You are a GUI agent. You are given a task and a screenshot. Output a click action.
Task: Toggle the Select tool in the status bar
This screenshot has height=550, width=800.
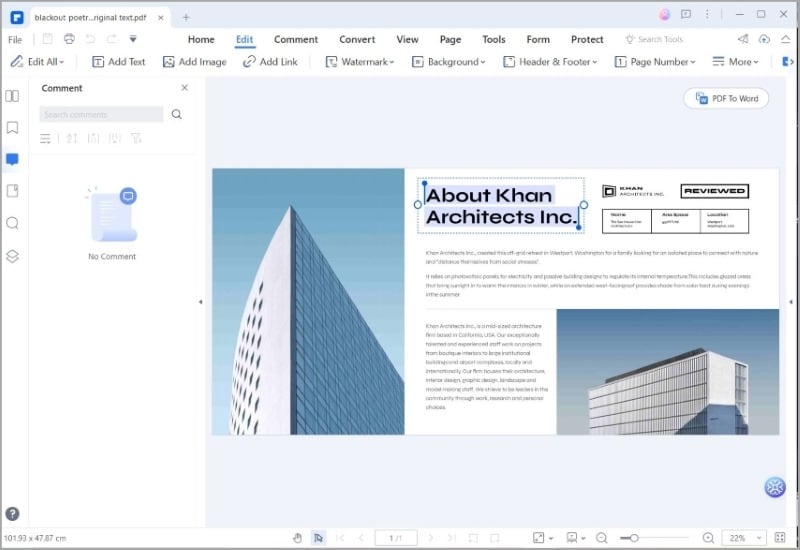(x=318, y=538)
